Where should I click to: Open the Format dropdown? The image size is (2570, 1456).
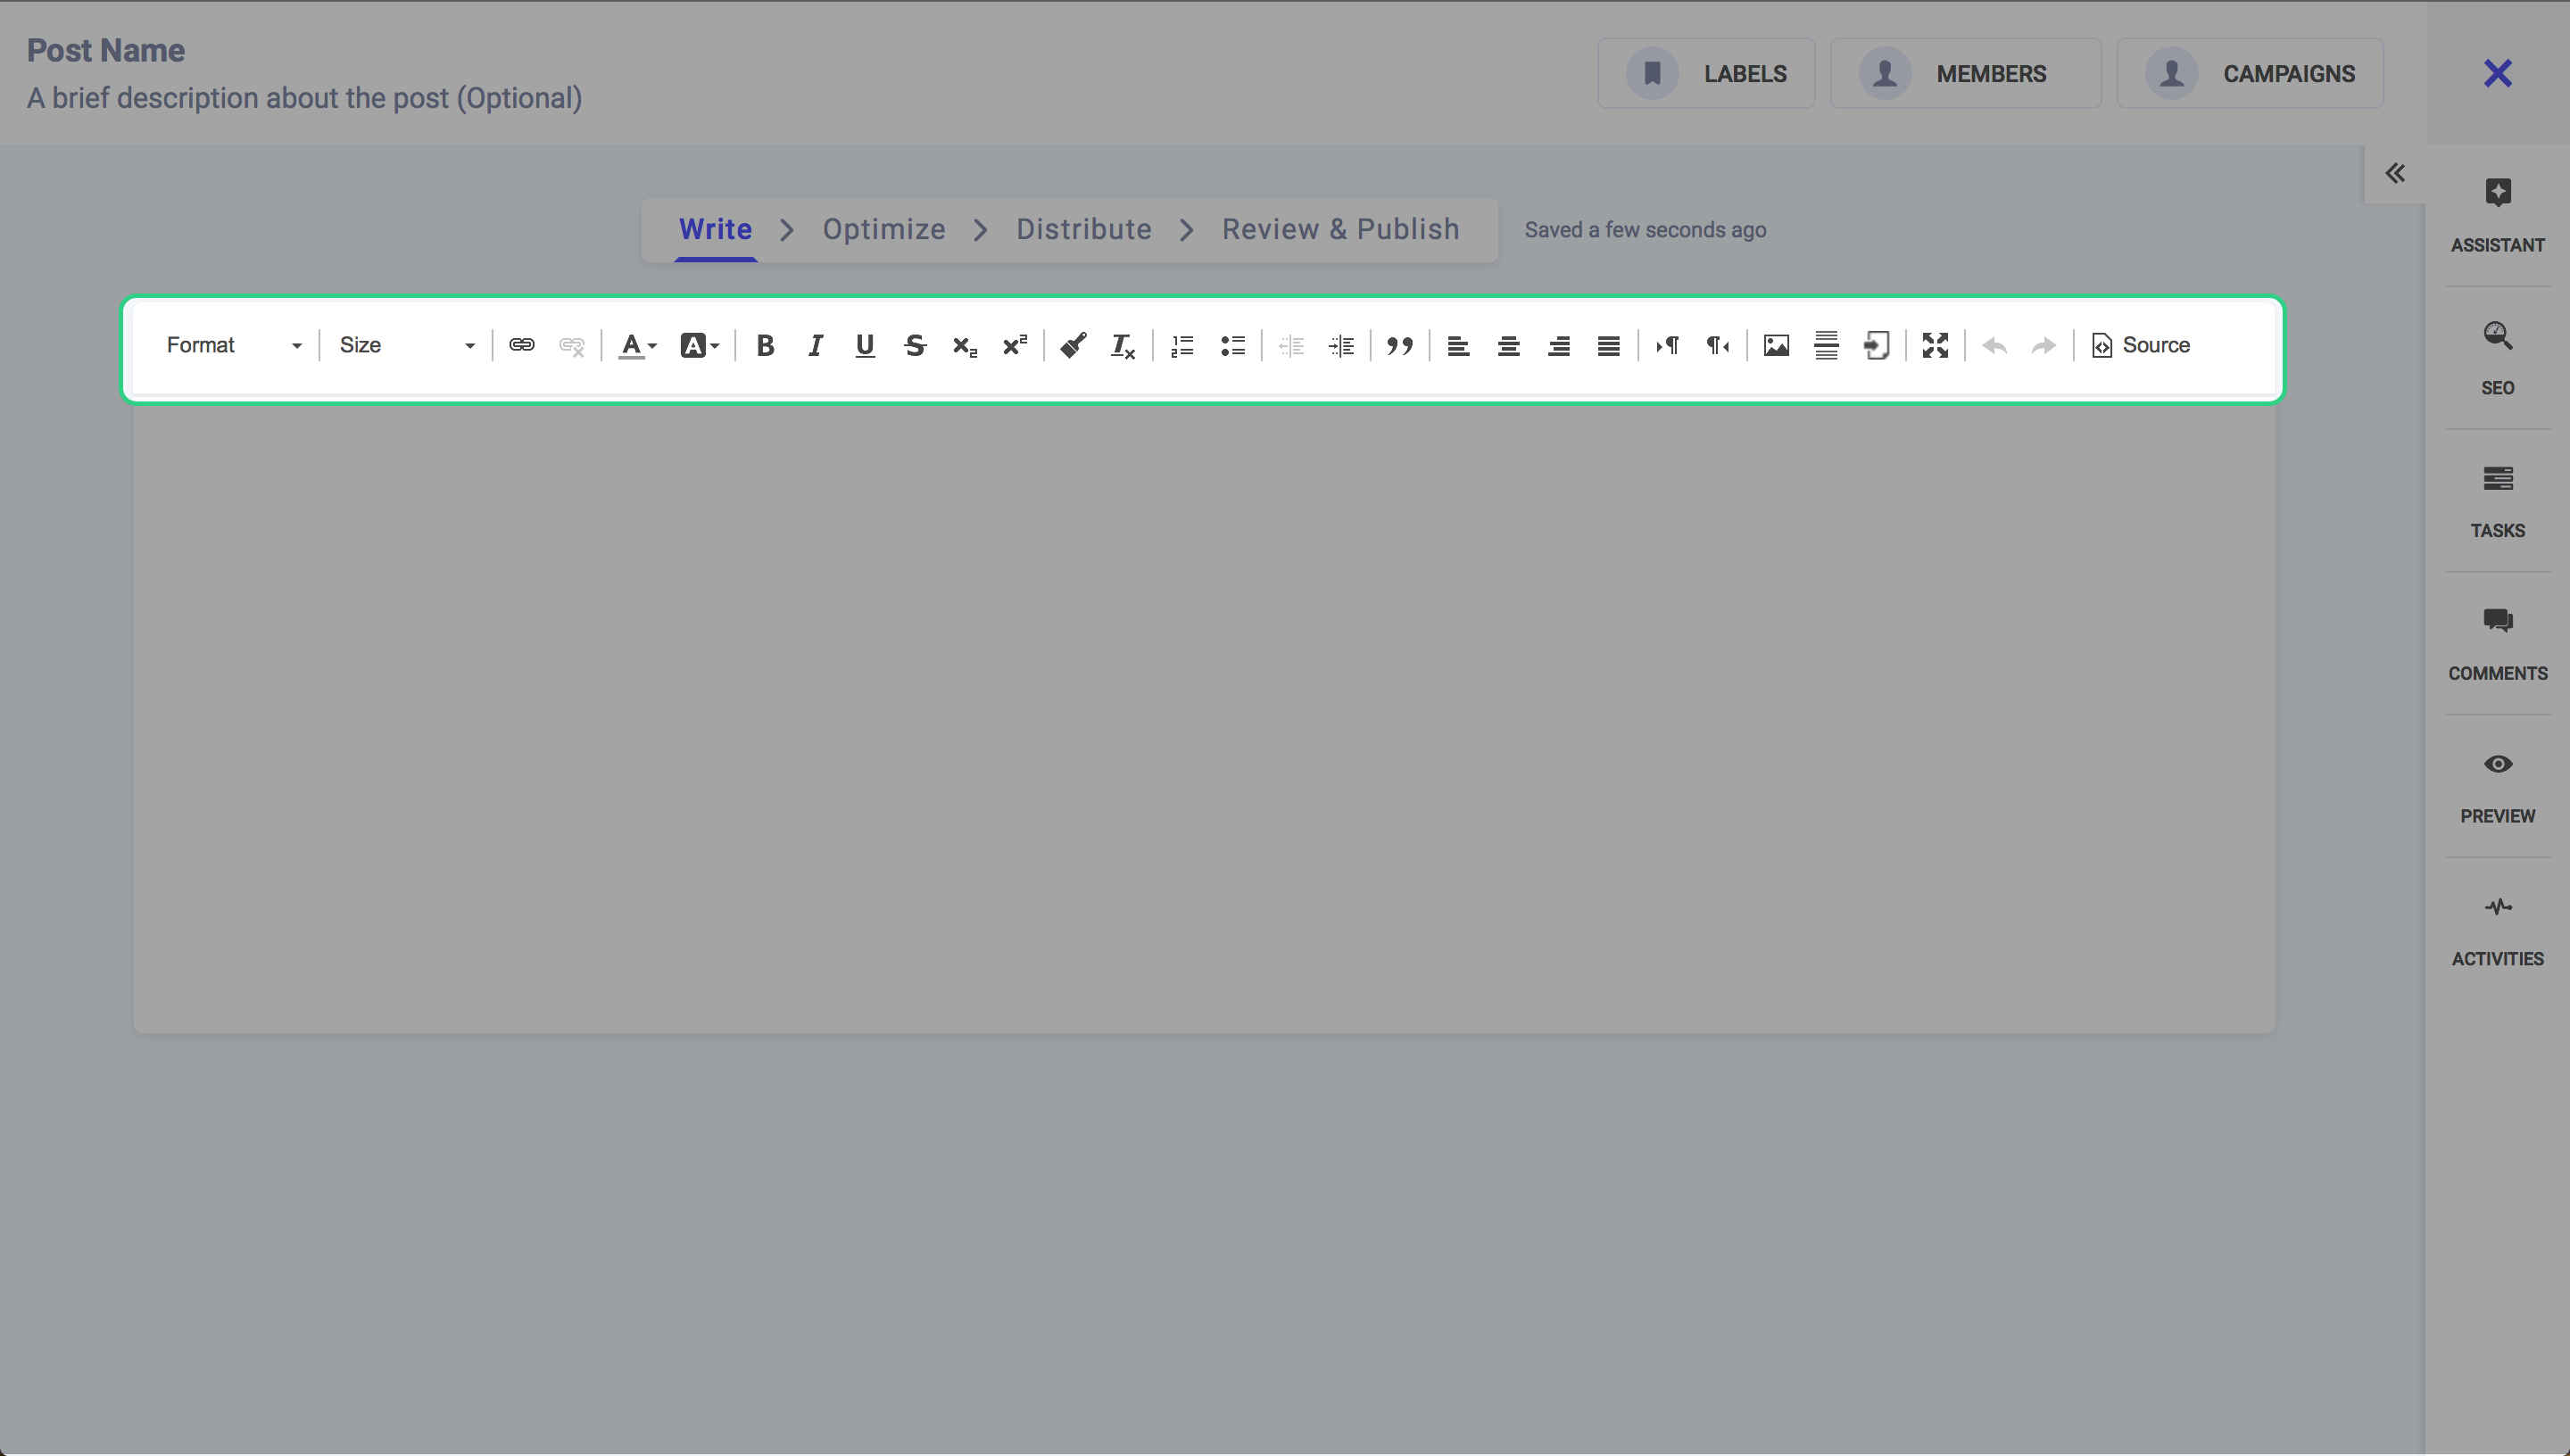(x=234, y=345)
